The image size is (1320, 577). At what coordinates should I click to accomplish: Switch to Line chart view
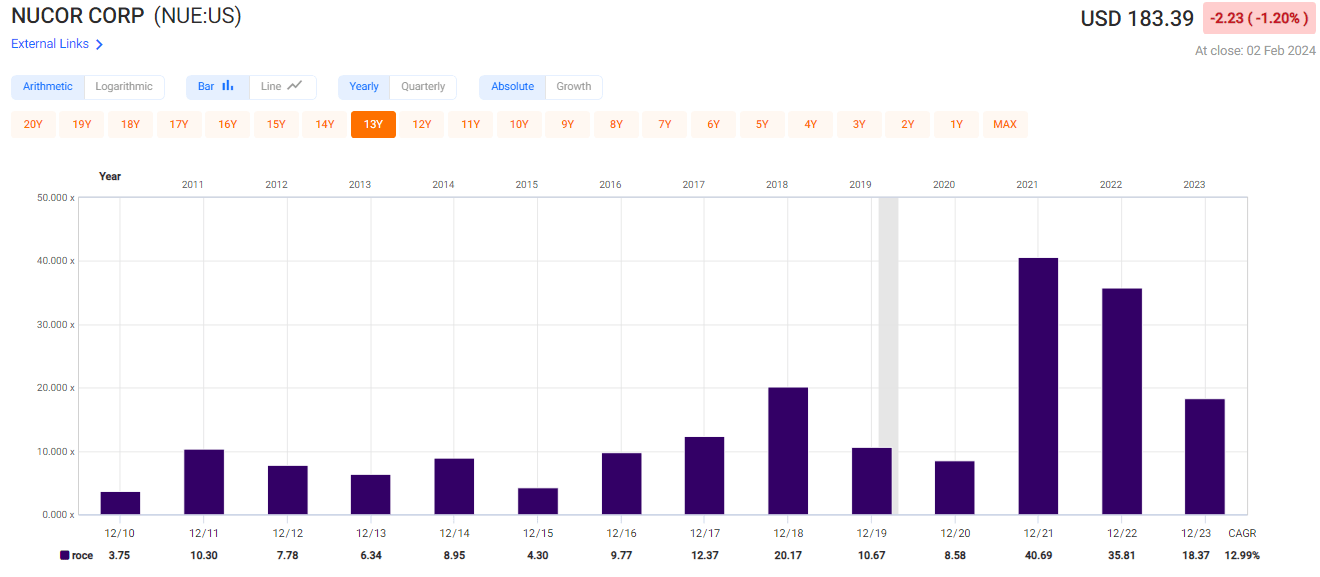click(x=282, y=87)
